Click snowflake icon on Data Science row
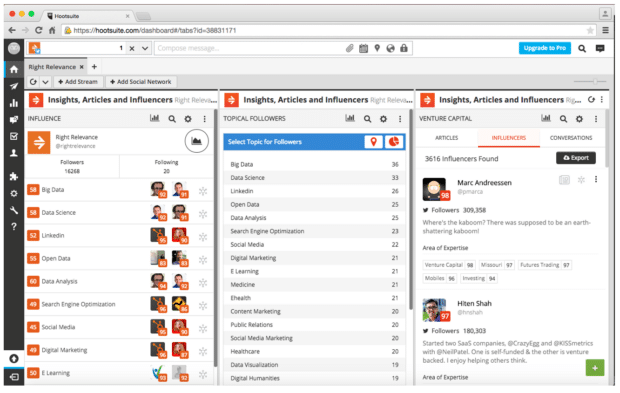620x393 pixels. 203,214
